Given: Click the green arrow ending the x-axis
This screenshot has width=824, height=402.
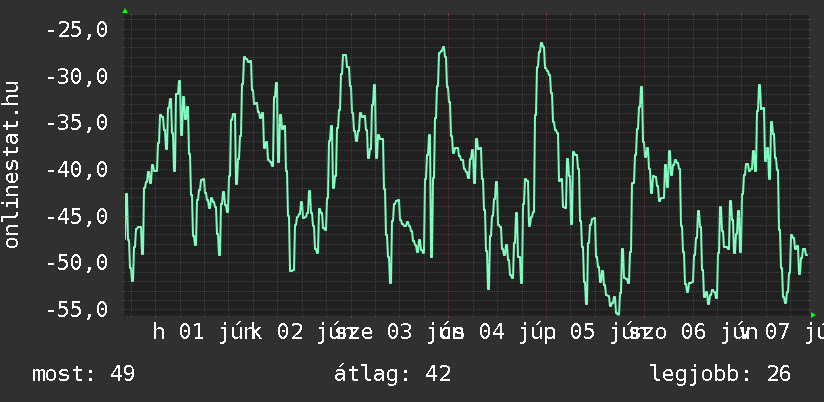Looking at the screenshot, I should pos(813,315).
